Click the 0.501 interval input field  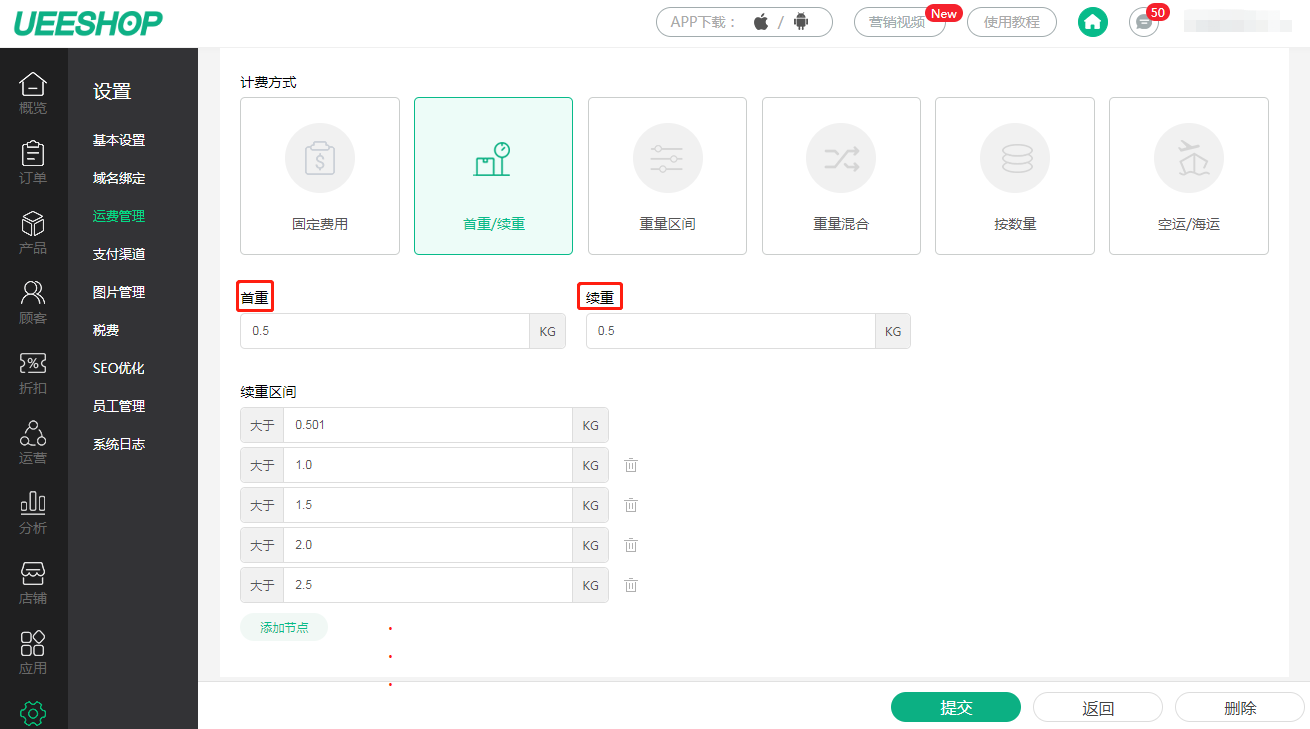pyautogui.click(x=428, y=425)
